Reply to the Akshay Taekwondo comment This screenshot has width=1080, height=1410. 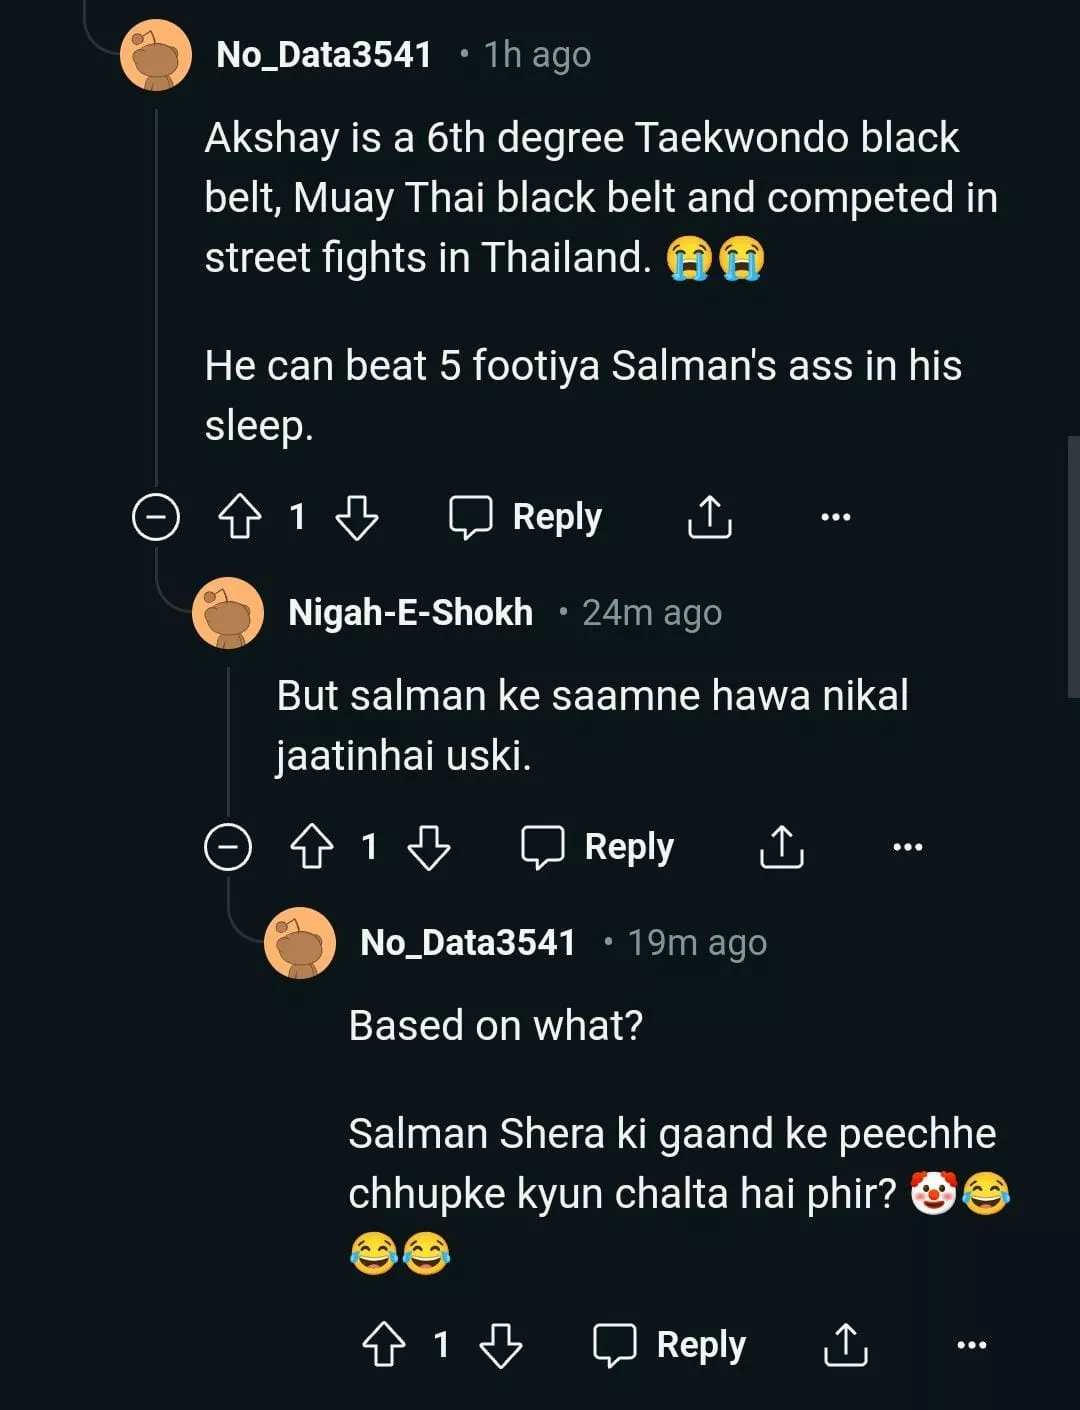tap(526, 517)
